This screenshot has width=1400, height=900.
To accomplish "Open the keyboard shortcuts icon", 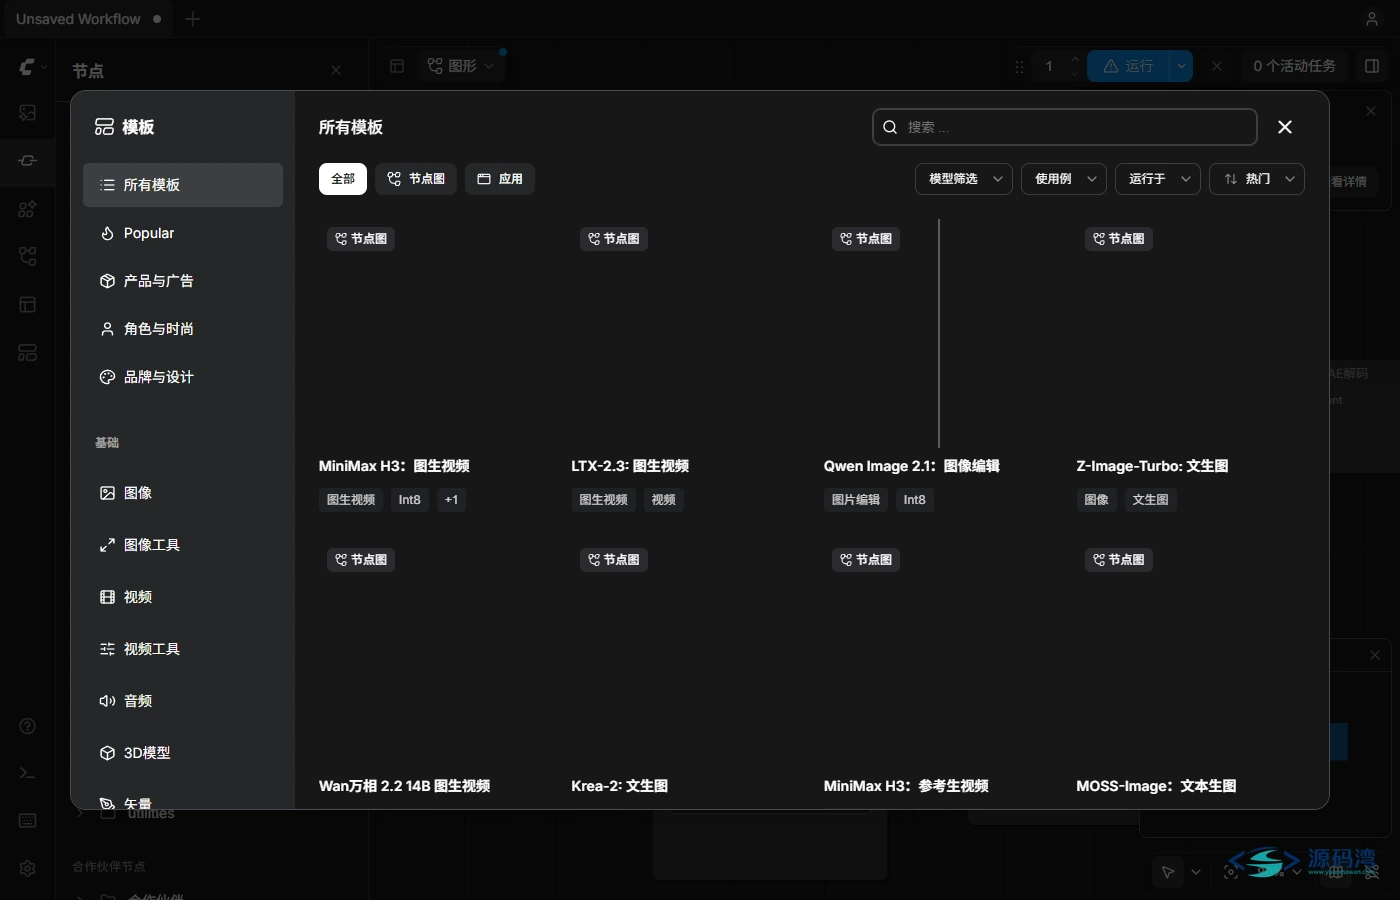I will 28,821.
